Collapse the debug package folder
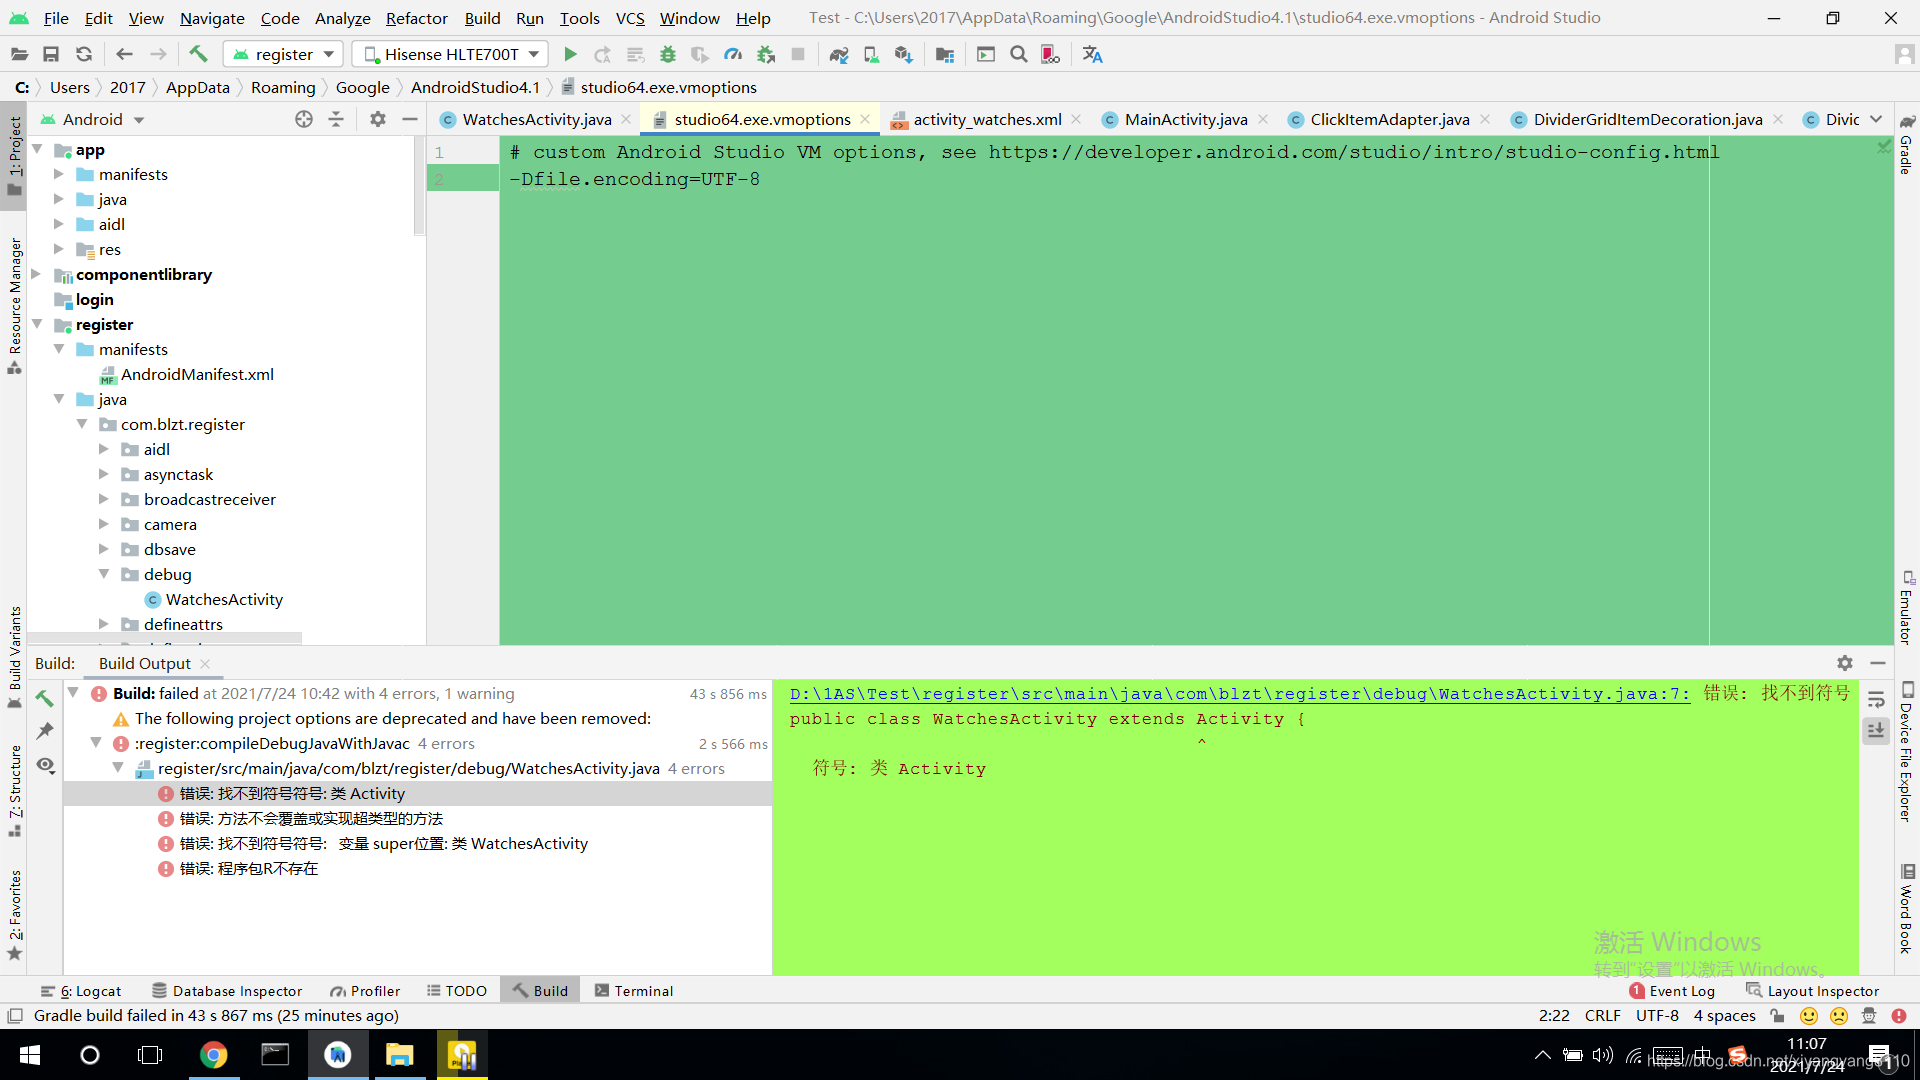The image size is (1920, 1080). pyautogui.click(x=104, y=574)
